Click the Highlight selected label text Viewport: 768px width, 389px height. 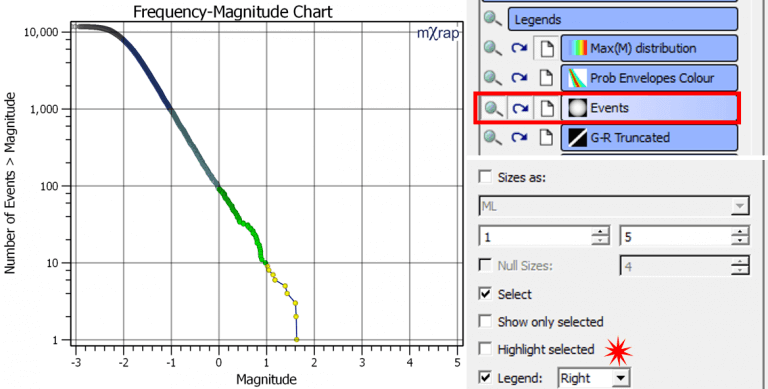(x=546, y=349)
